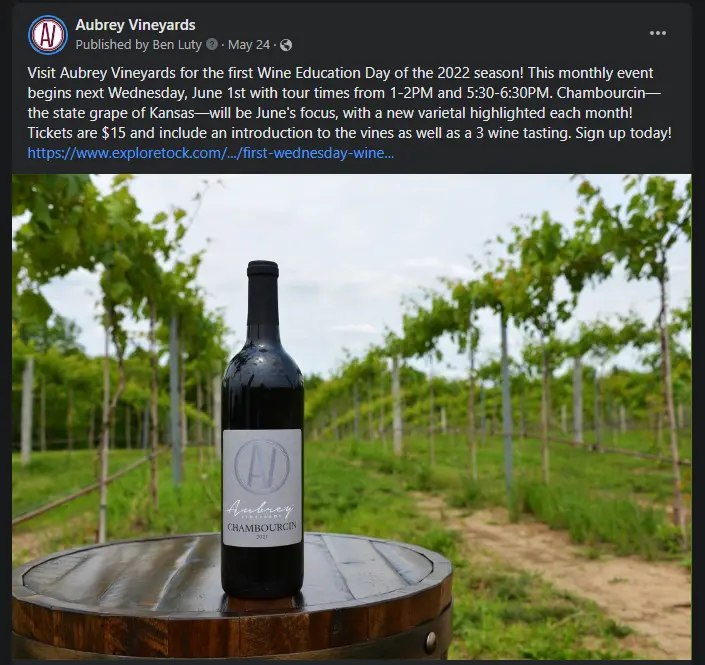
Task: Click the globe public audience icon
Action: click(x=286, y=45)
